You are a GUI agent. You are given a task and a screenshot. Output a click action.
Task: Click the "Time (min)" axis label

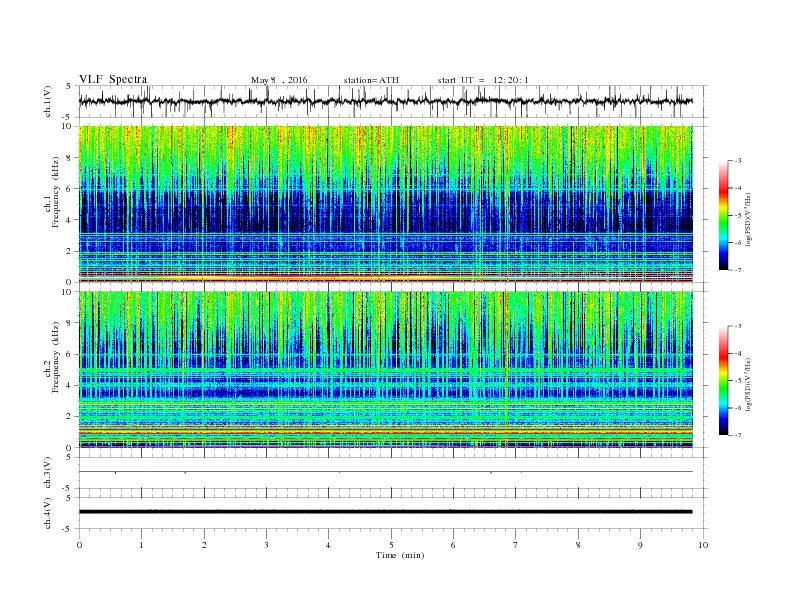click(x=400, y=555)
